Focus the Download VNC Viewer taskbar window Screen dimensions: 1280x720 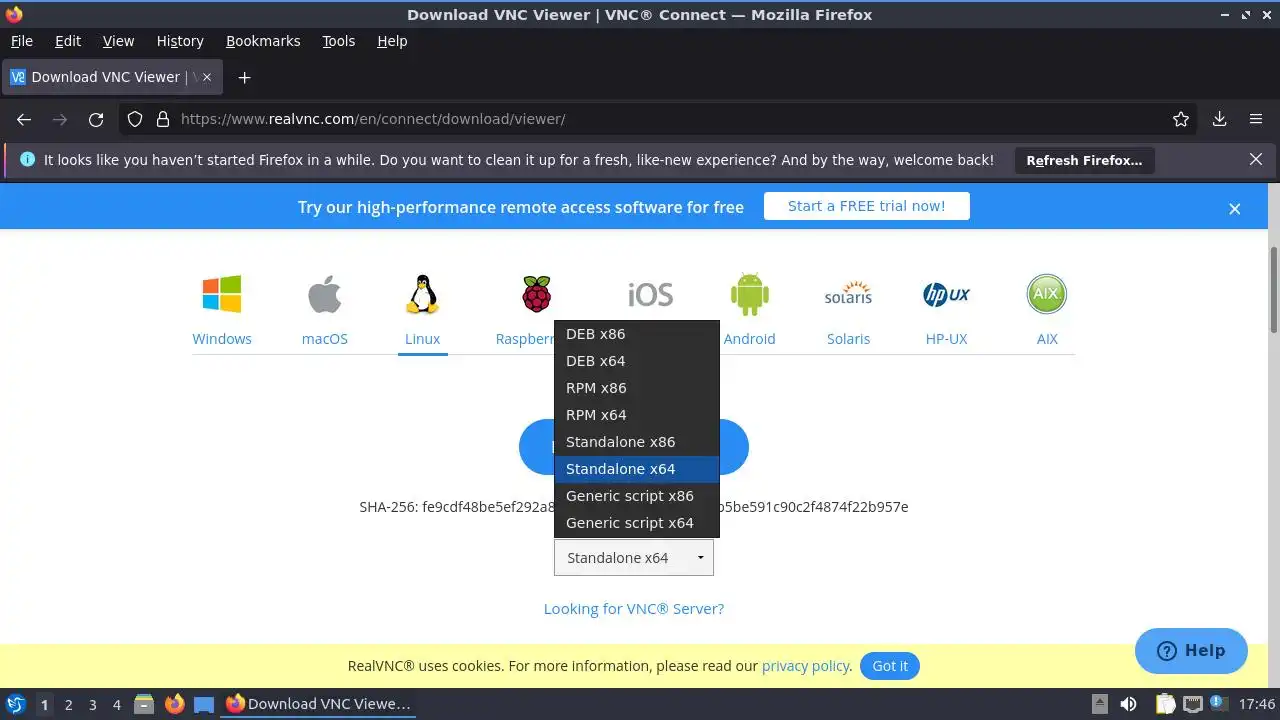click(x=319, y=704)
